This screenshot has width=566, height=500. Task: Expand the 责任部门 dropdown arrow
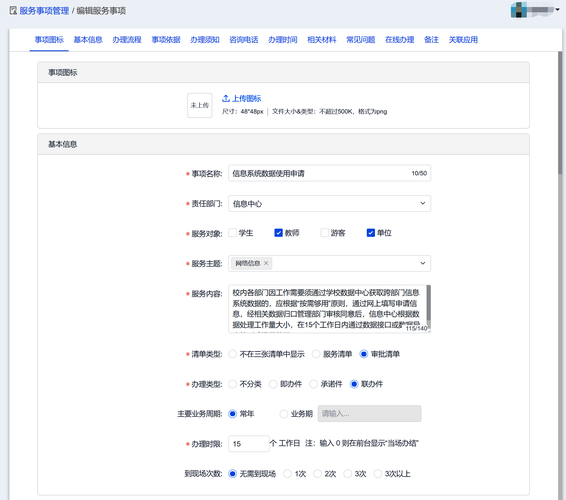tap(422, 203)
